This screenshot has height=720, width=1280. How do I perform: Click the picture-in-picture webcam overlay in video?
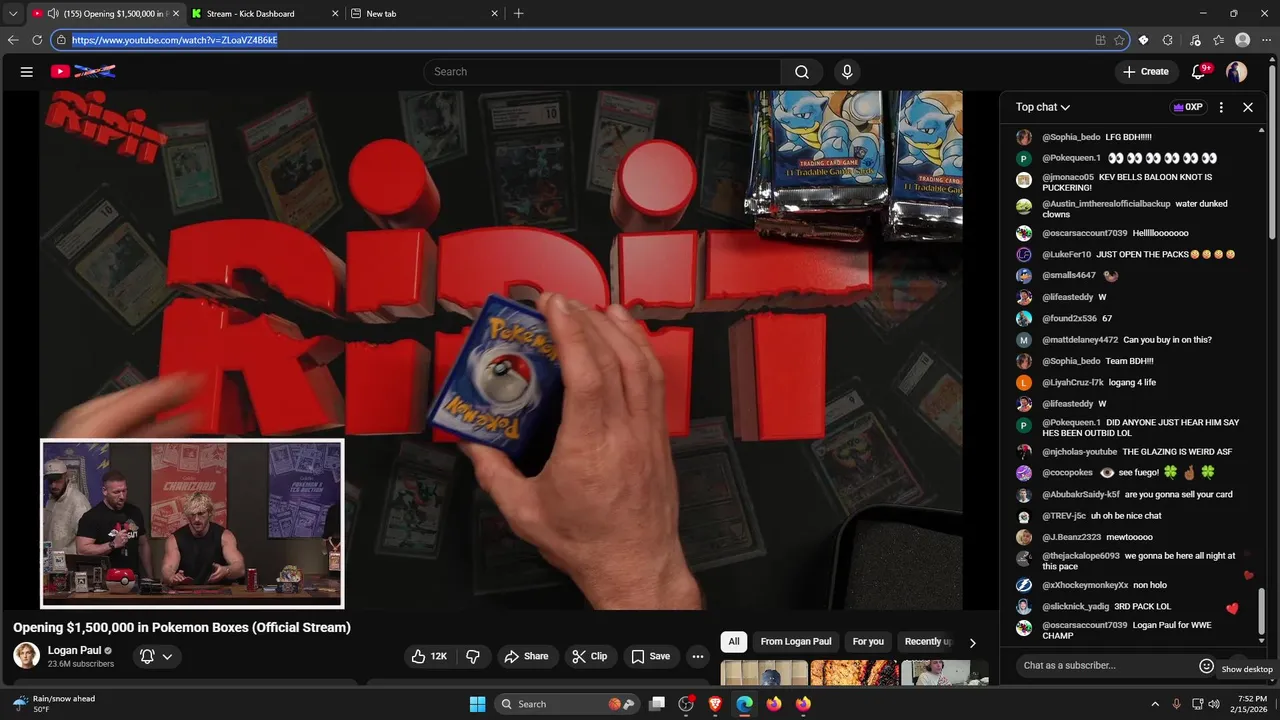[192, 523]
